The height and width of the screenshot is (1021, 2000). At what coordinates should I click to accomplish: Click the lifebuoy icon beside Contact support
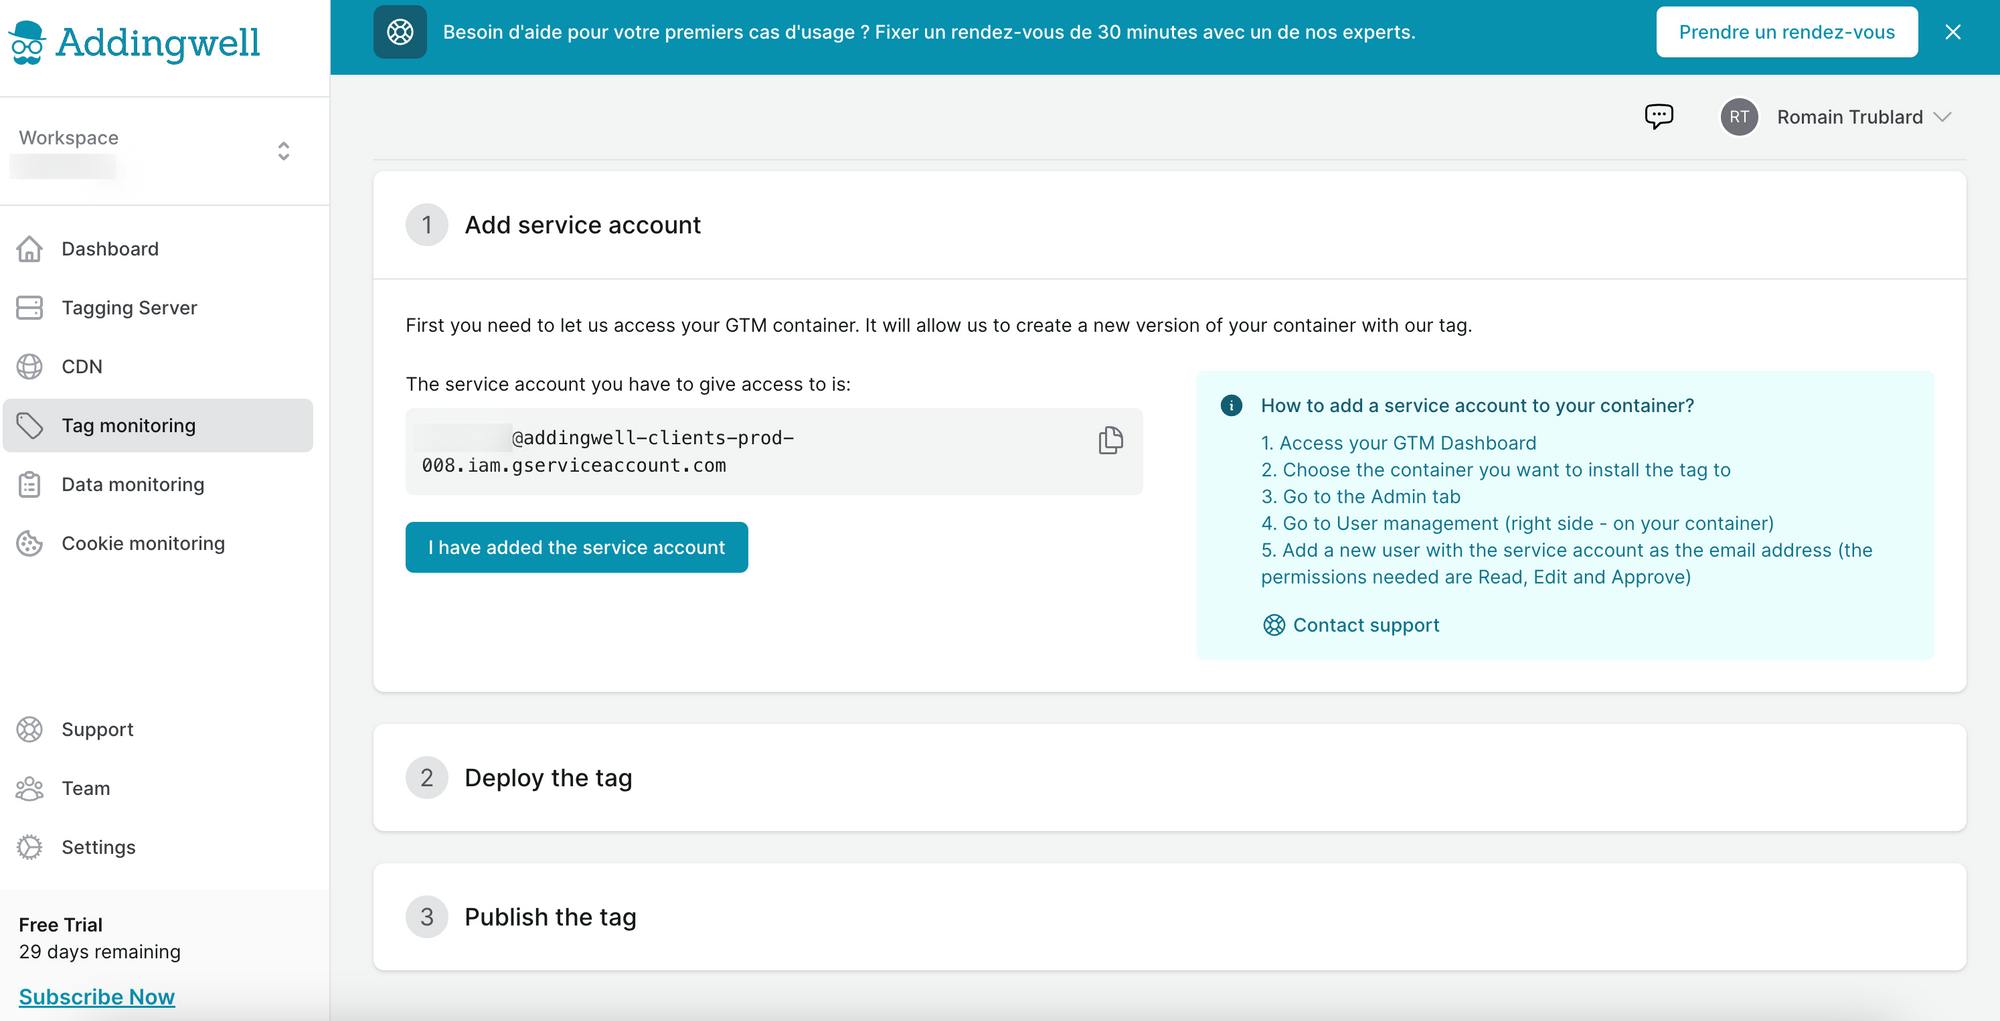[x=1274, y=625]
